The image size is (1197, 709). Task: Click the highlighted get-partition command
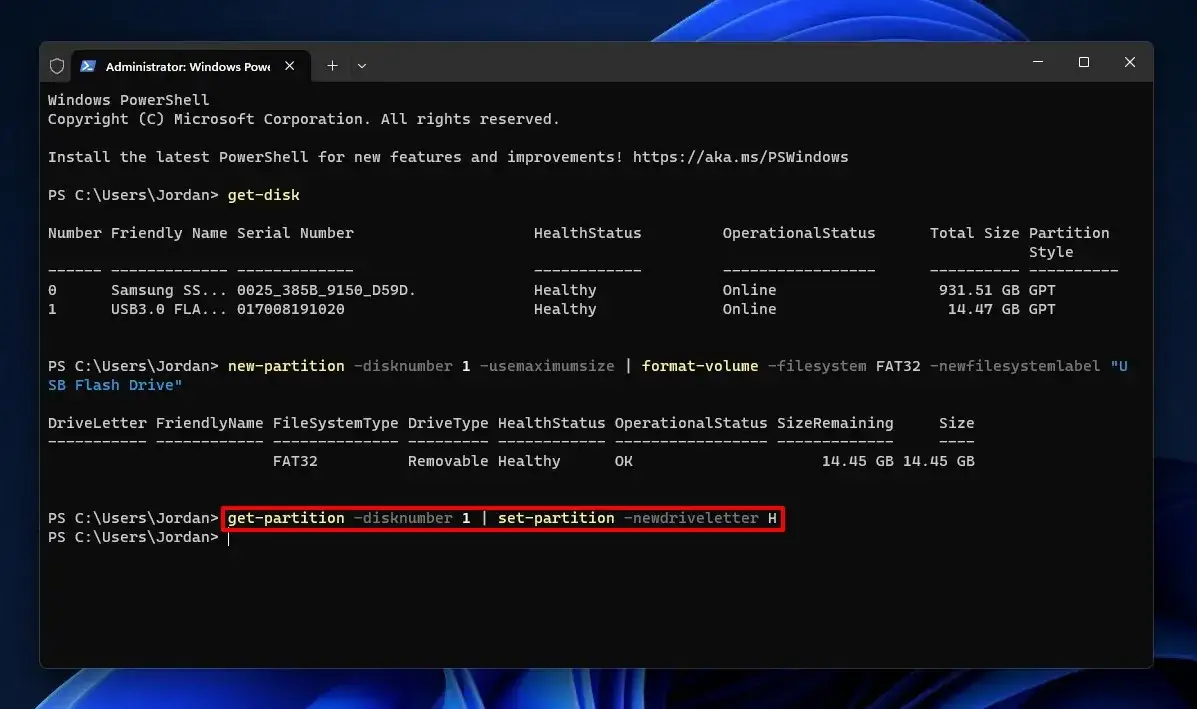(502, 518)
